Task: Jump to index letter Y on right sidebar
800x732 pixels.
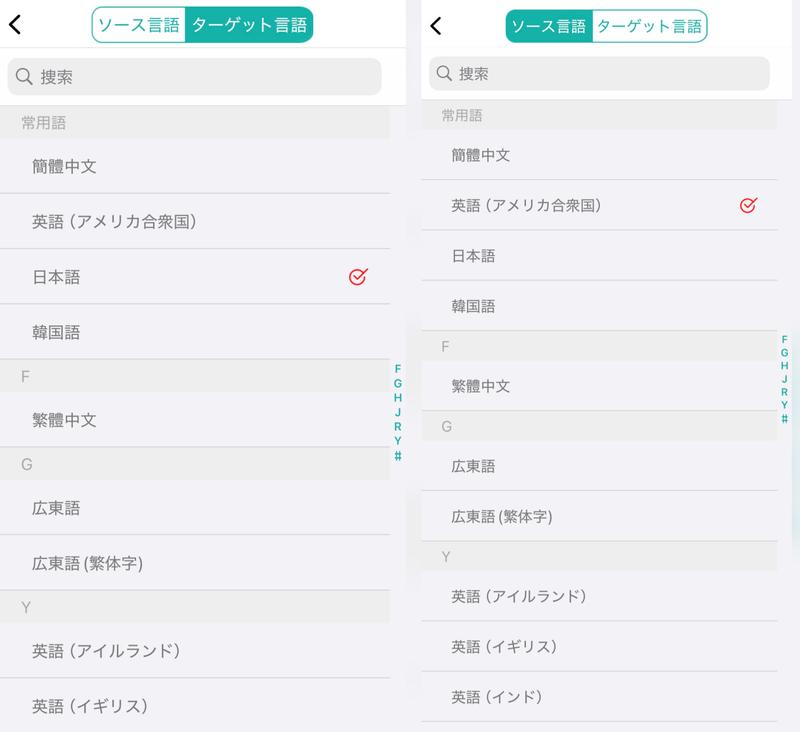Action: coord(784,405)
